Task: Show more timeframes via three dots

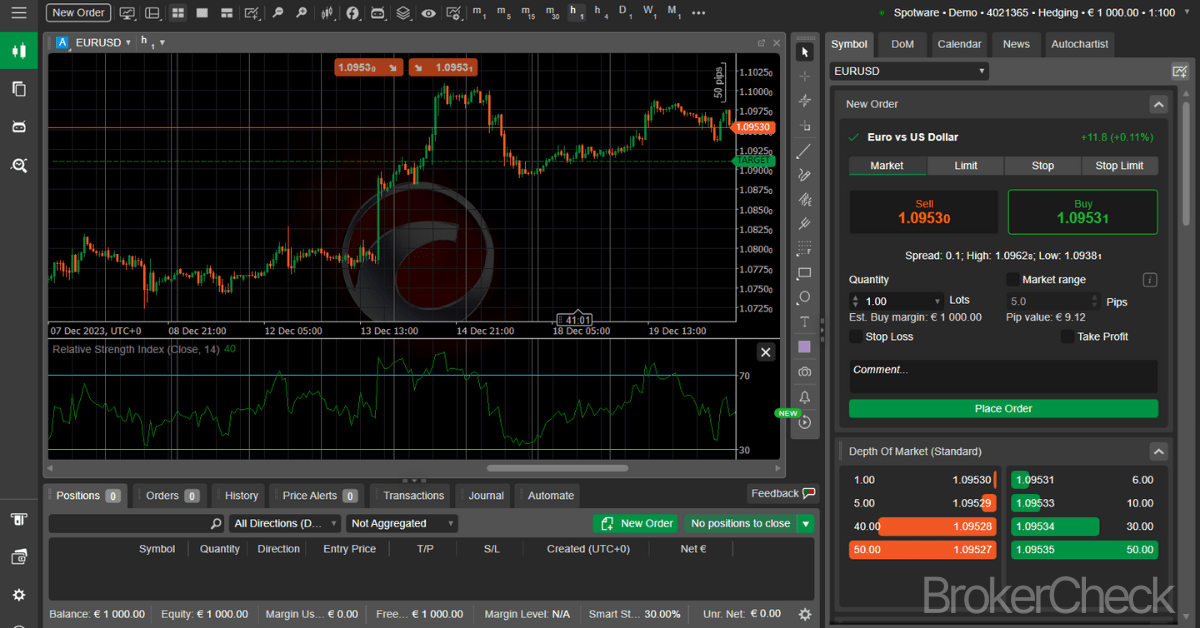Action: pos(698,13)
